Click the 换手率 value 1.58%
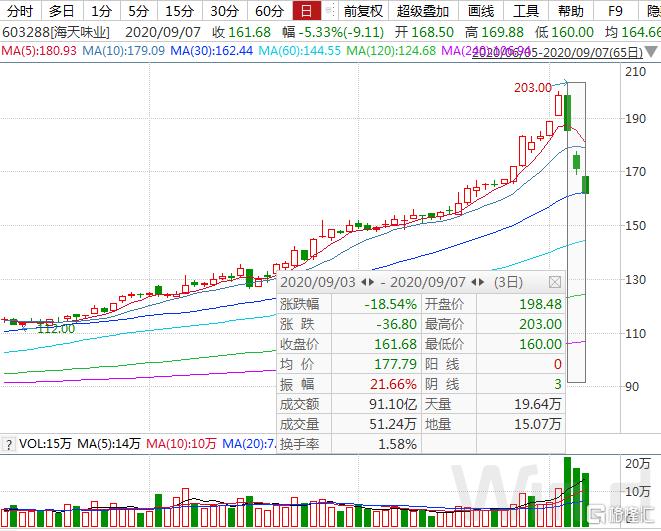The height and width of the screenshot is (531, 661). [398, 444]
